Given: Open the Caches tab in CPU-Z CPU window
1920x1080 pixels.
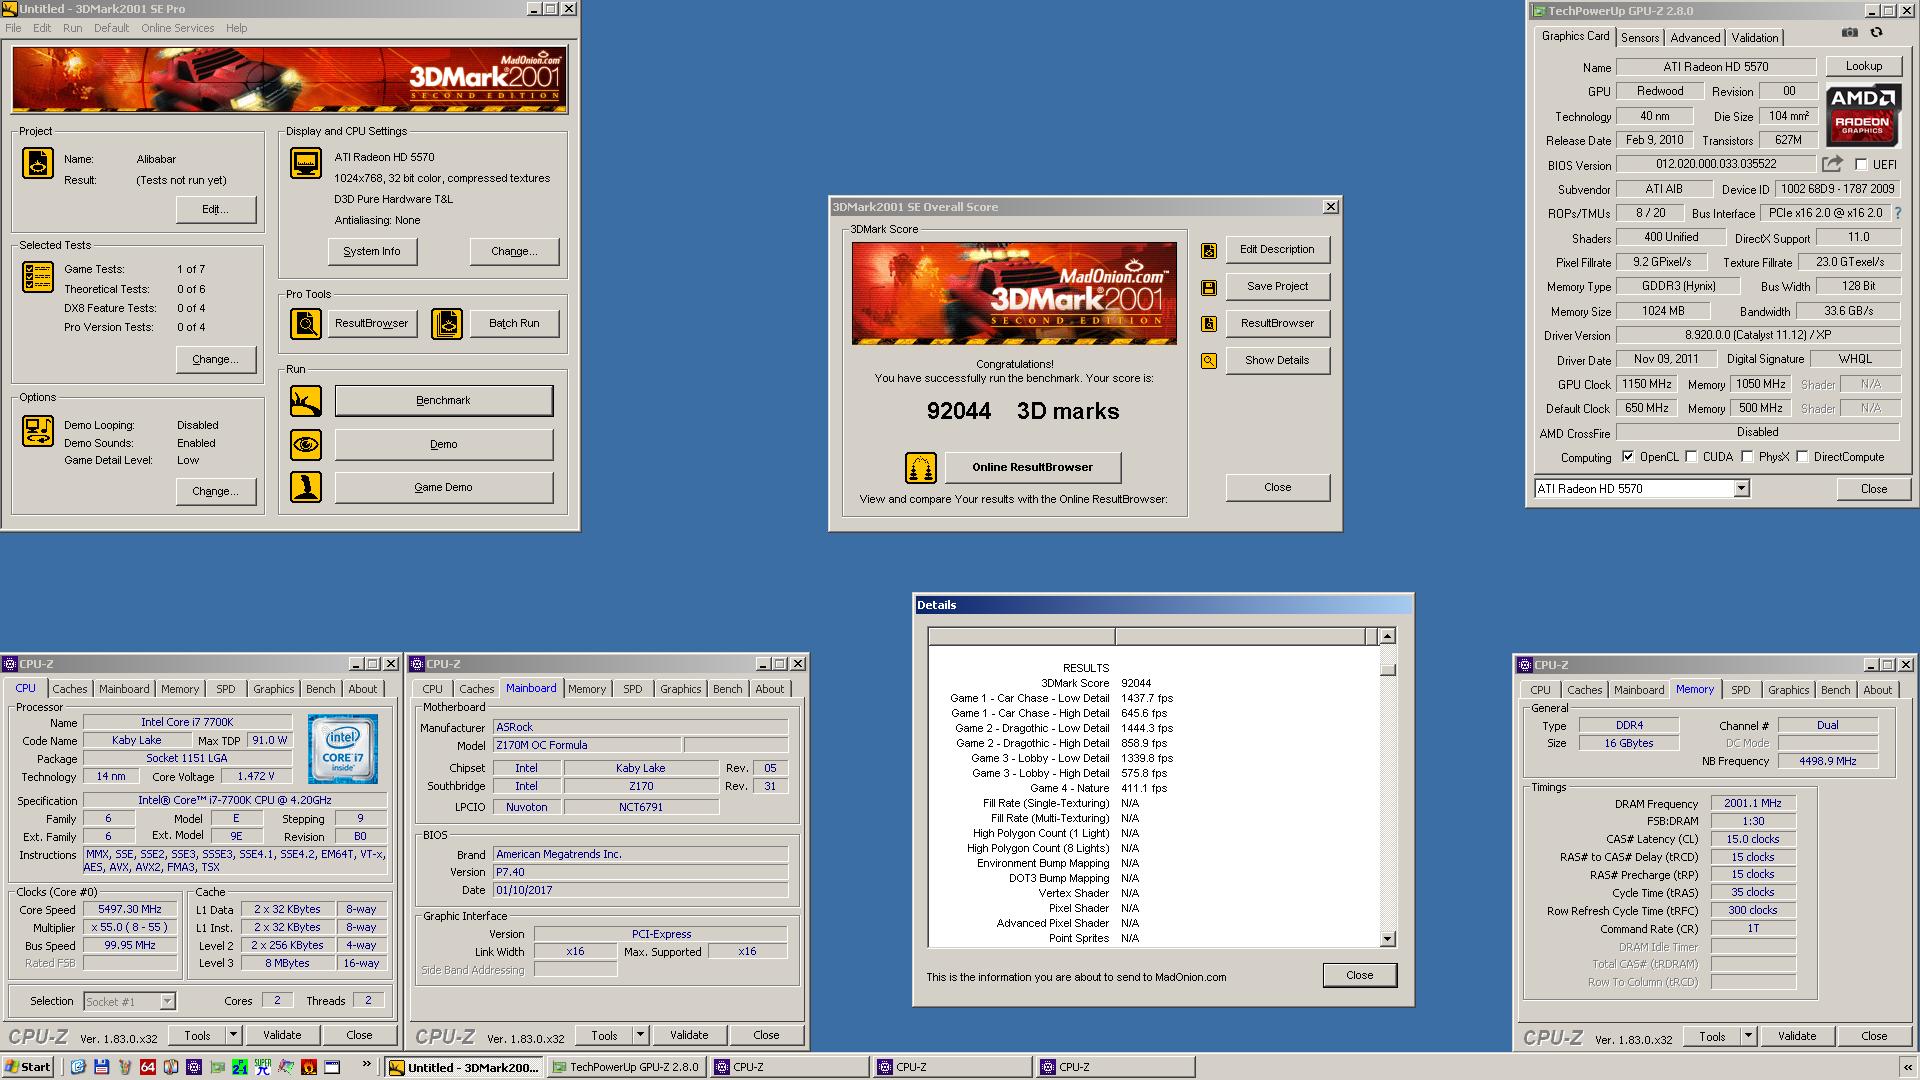Looking at the screenshot, I should point(70,689).
